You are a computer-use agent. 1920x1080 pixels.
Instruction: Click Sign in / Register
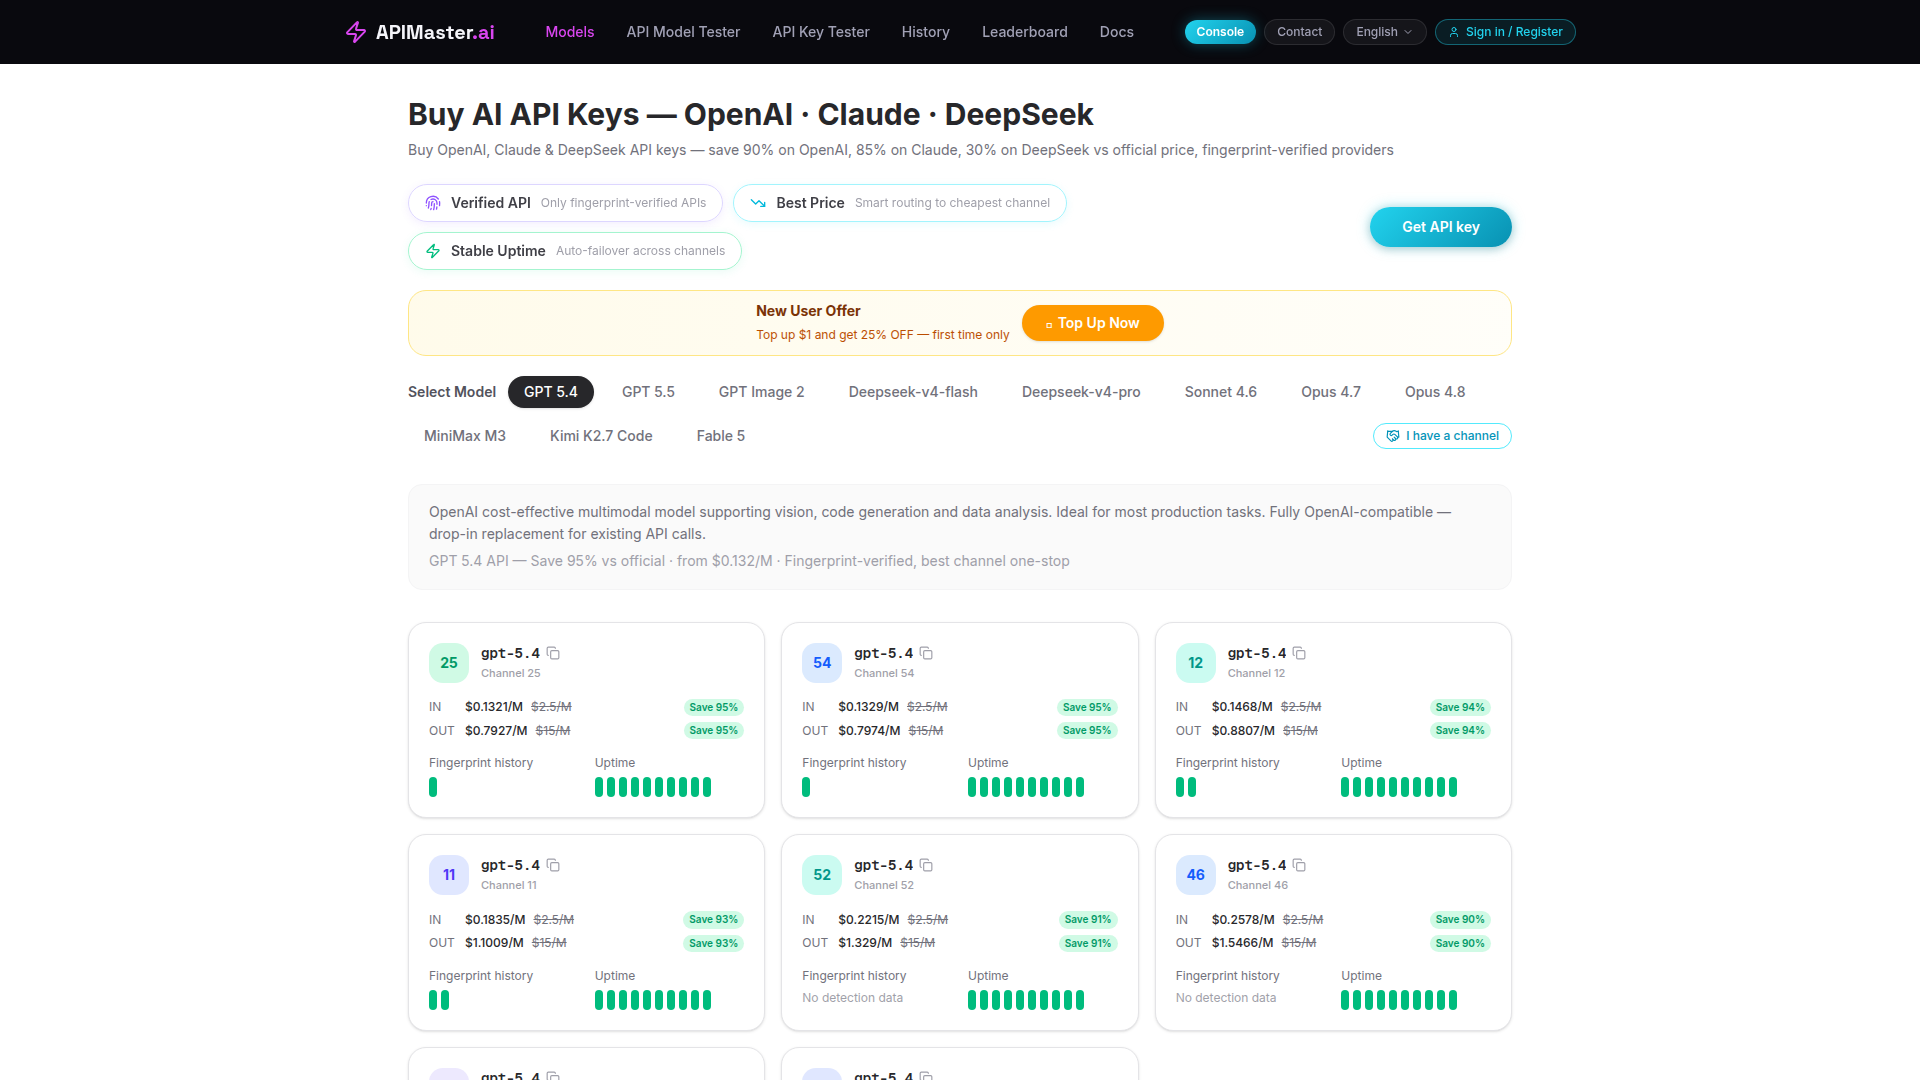(x=1505, y=32)
